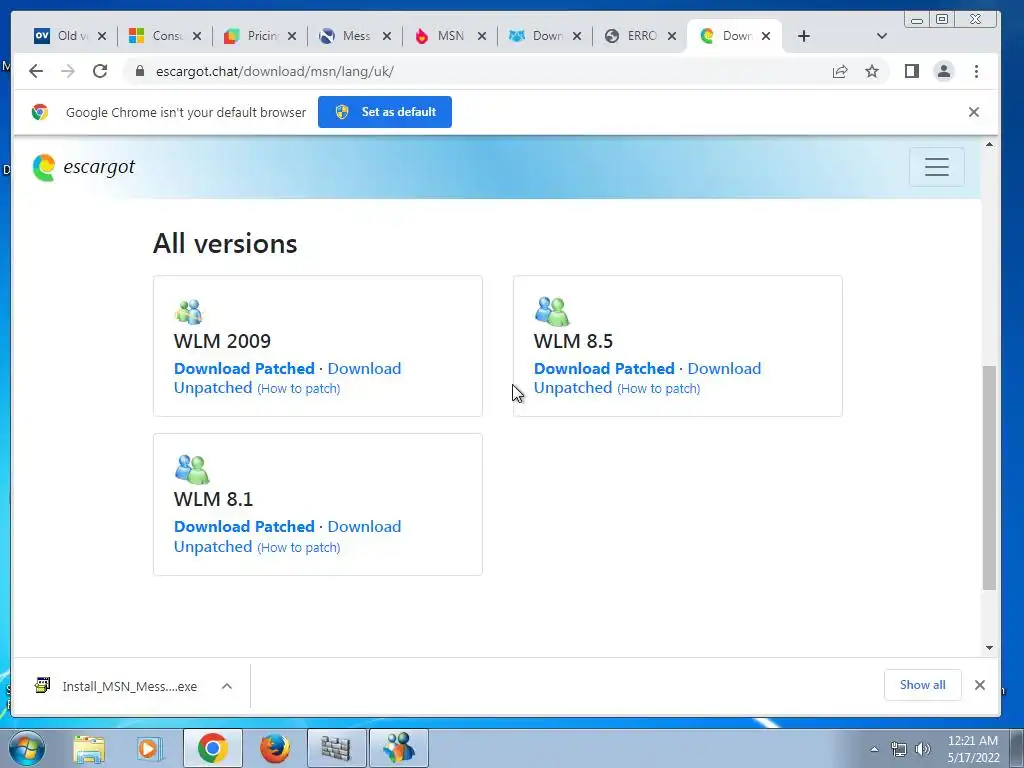1024x768 pixels.
Task: Open a new browser tab
Action: 804,36
